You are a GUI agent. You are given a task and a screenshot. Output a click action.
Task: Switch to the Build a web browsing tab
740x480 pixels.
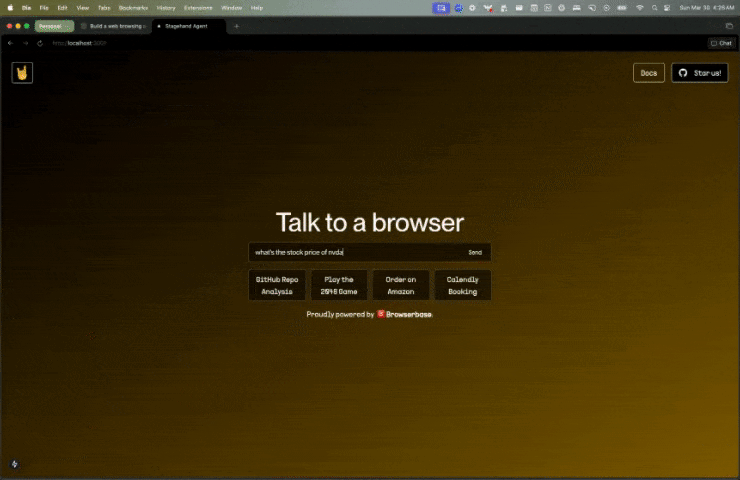114,26
